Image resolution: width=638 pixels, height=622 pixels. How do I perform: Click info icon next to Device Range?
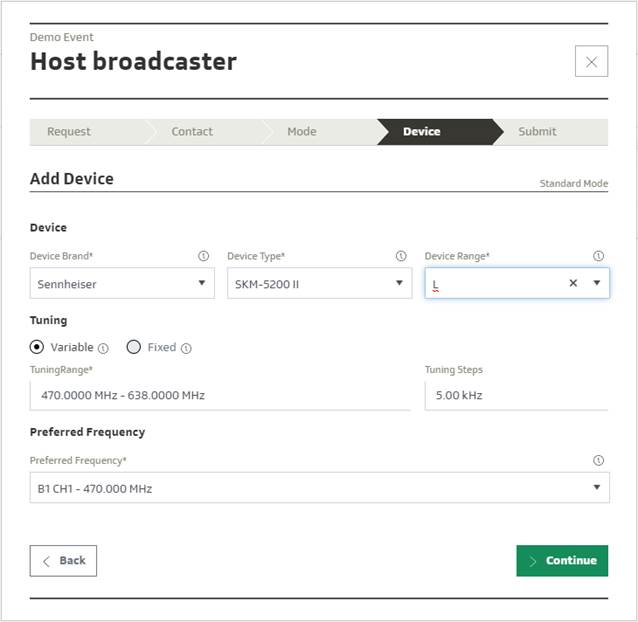(x=598, y=256)
